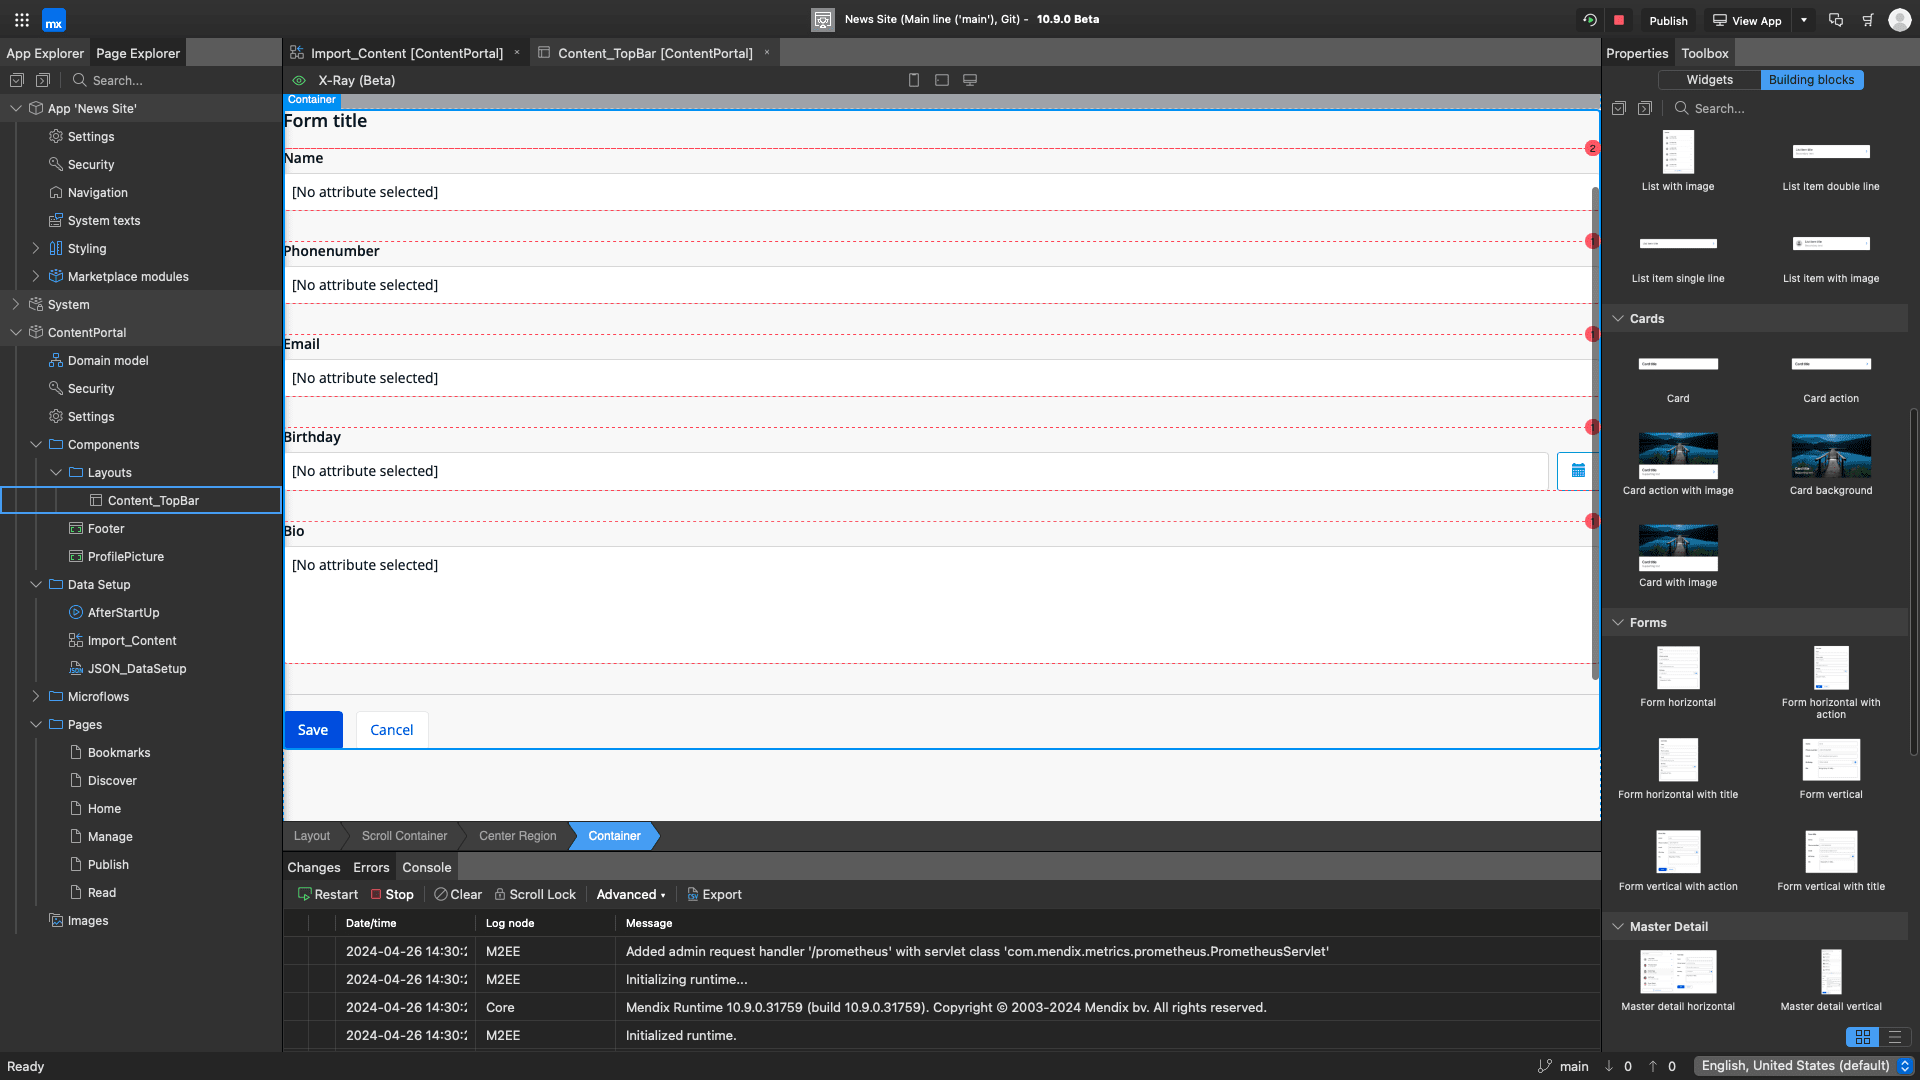Select desktop viewport icon
The image size is (1920, 1080).
[970, 80]
